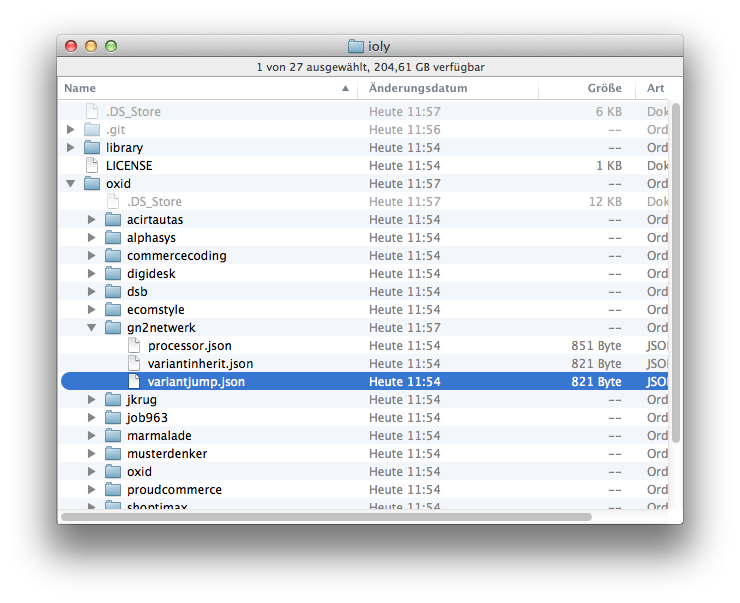740x603 pixels.
Task: Click the gn2netwerk folder icon
Action: pyautogui.click(x=113, y=327)
